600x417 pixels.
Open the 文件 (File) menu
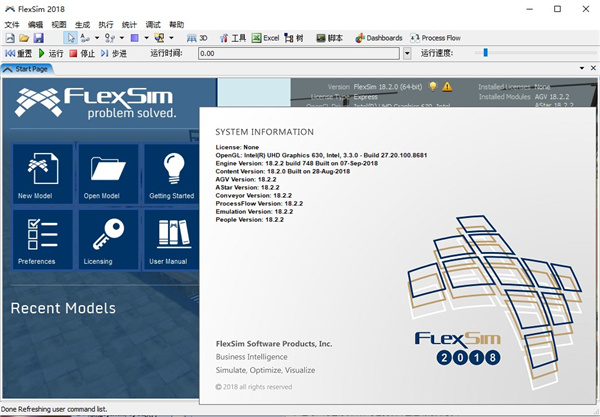tap(12, 22)
